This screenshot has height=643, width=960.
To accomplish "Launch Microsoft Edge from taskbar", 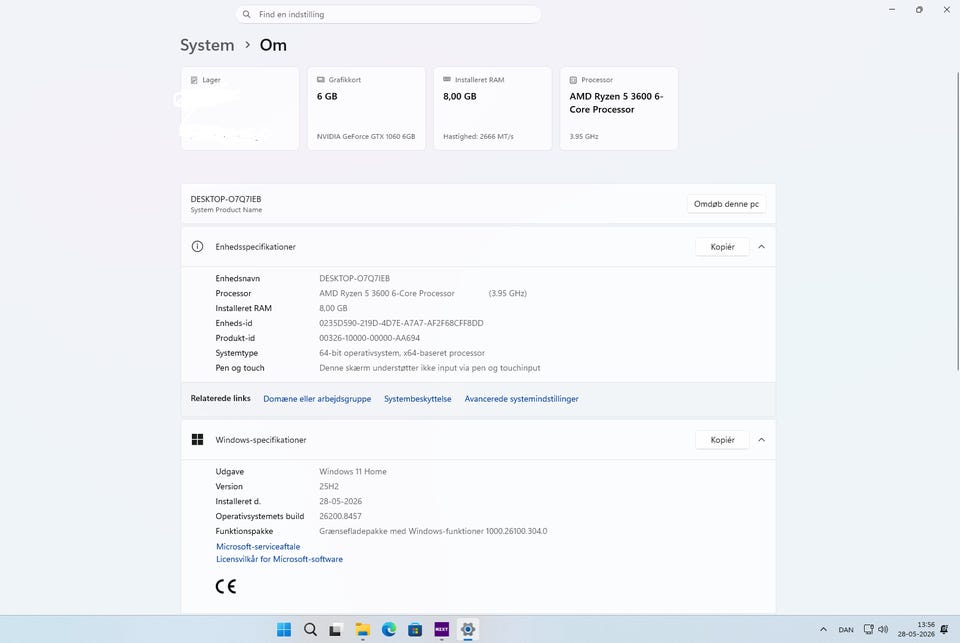I will [389, 630].
